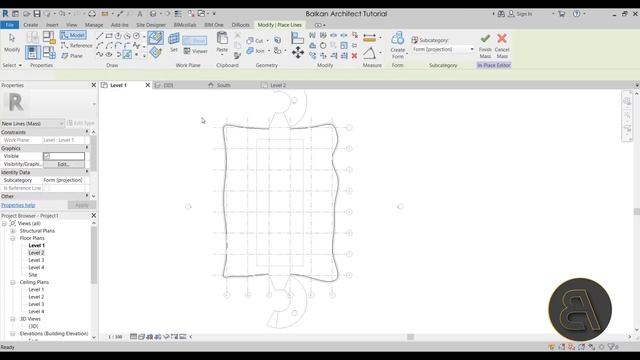640x360 pixels.
Task: Open the work plane Viewer
Action: [196, 51]
